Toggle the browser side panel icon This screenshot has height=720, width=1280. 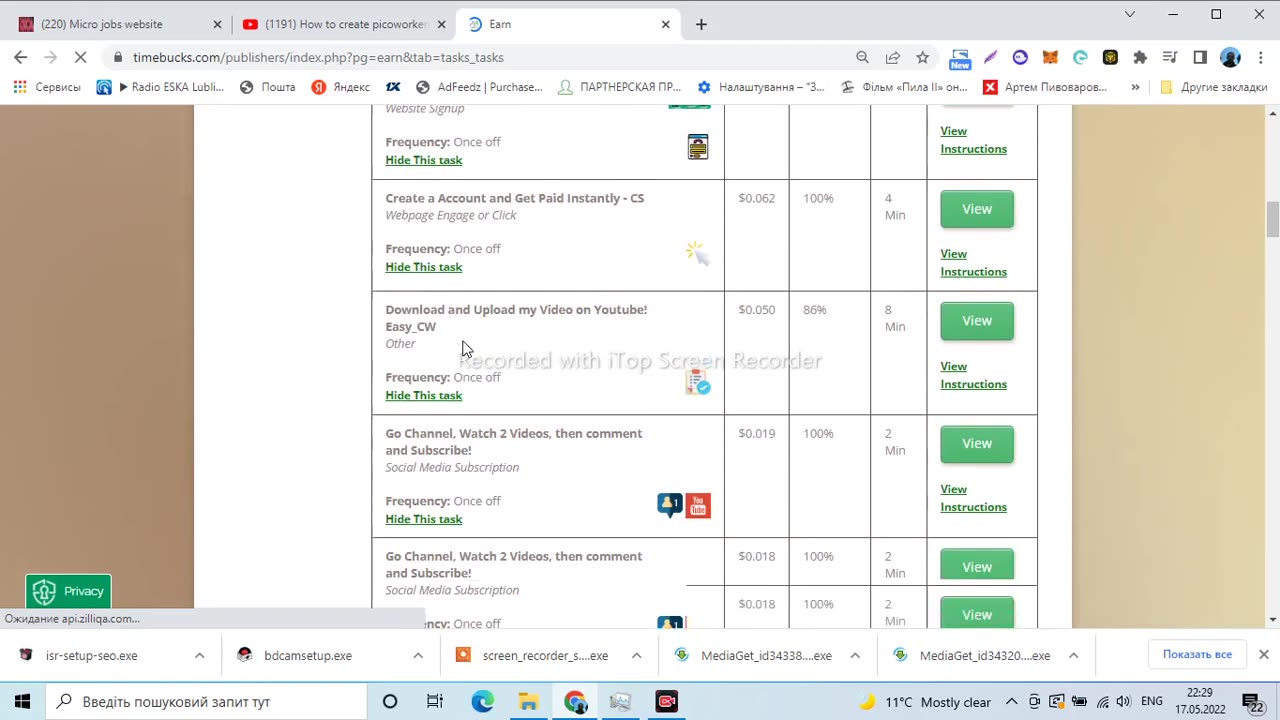tap(1200, 57)
